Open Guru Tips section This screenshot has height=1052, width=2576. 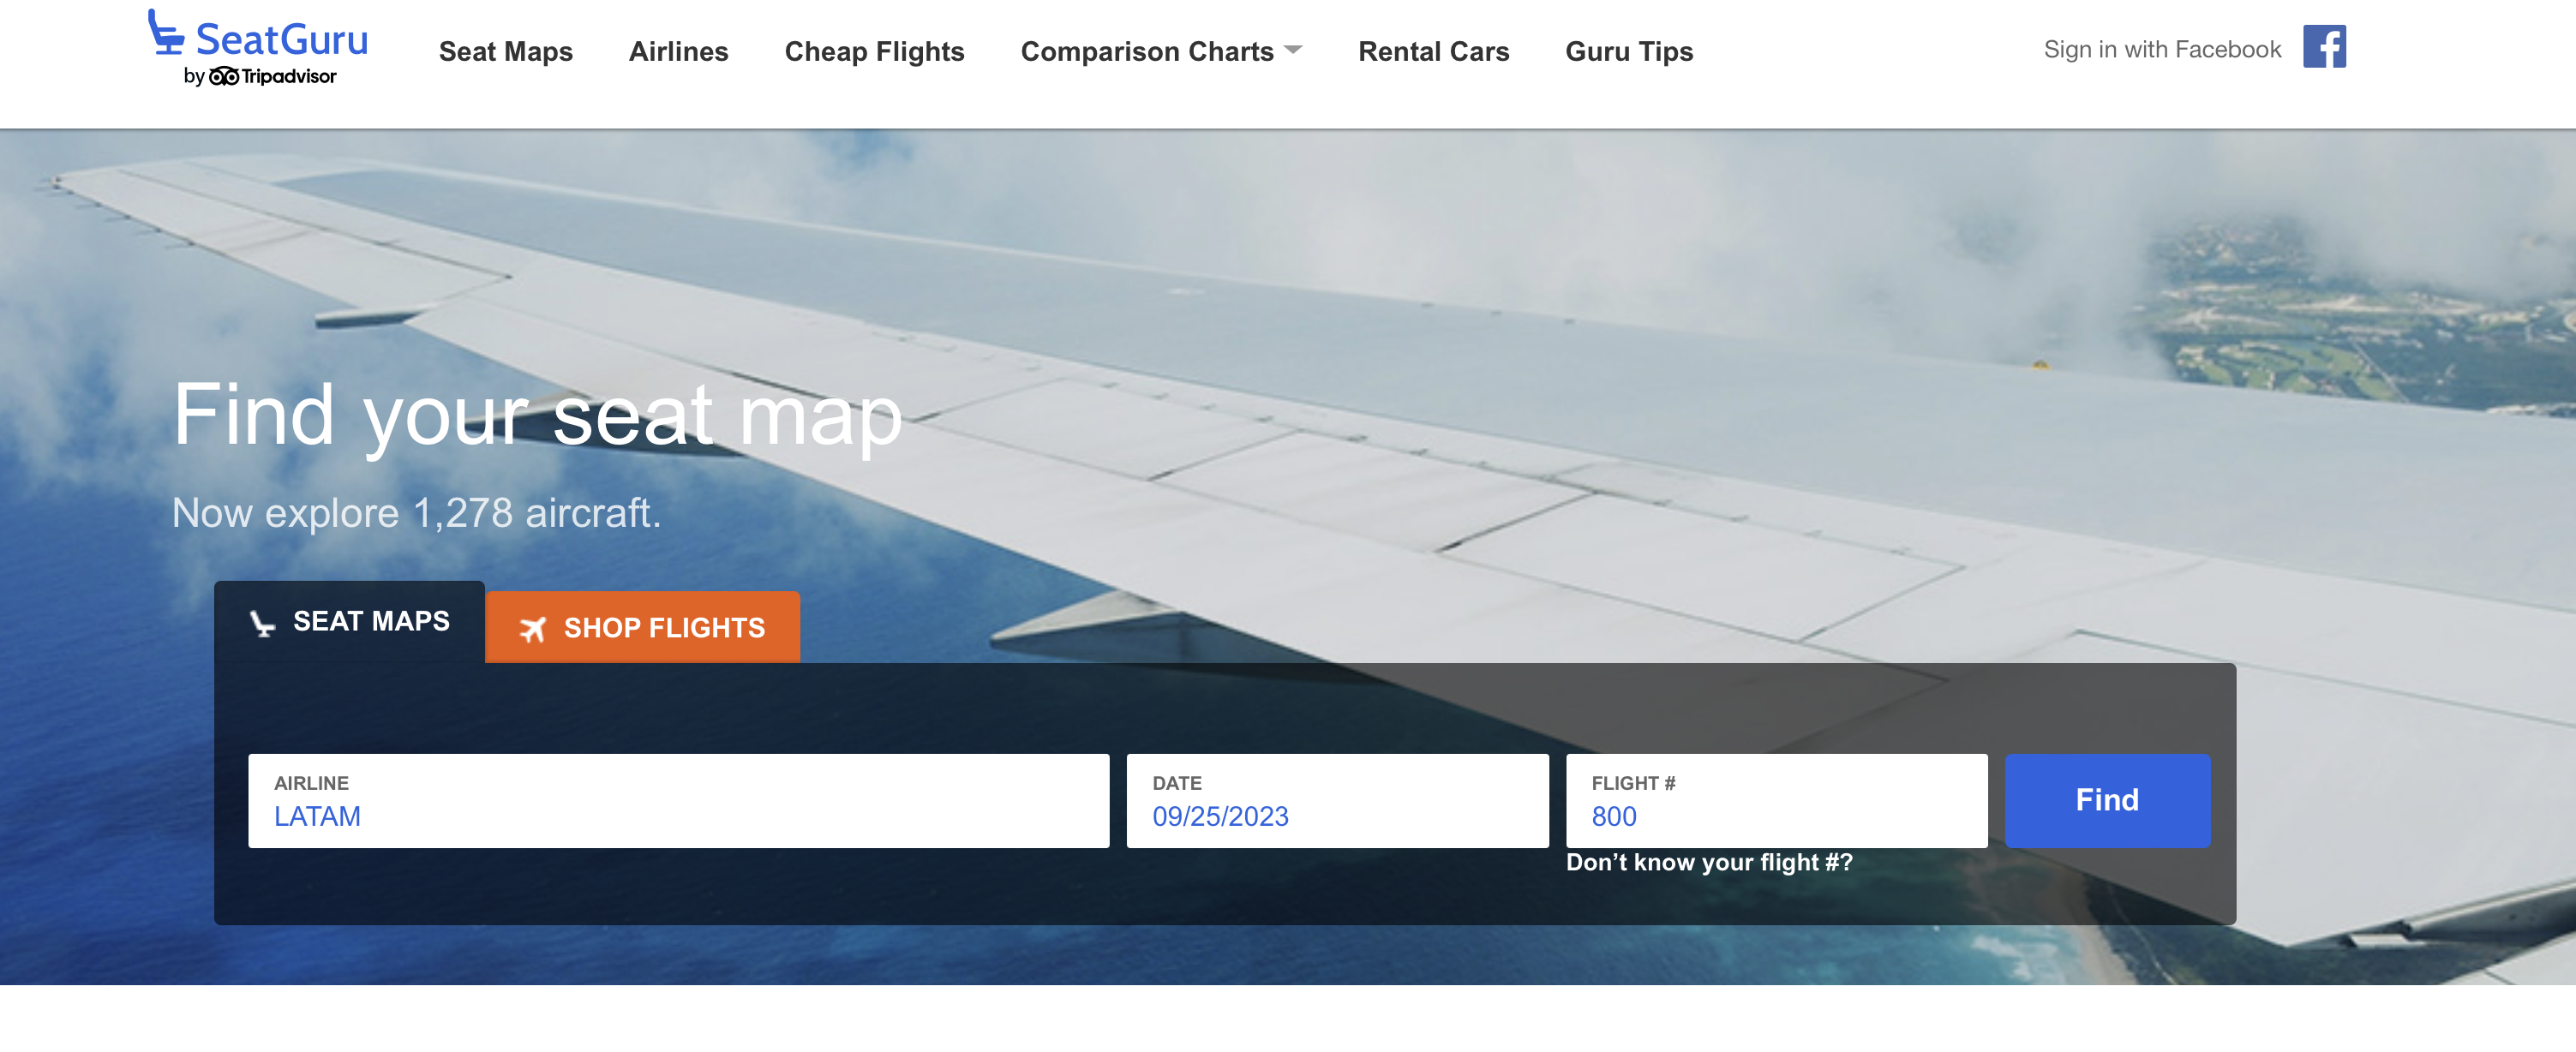point(1628,52)
